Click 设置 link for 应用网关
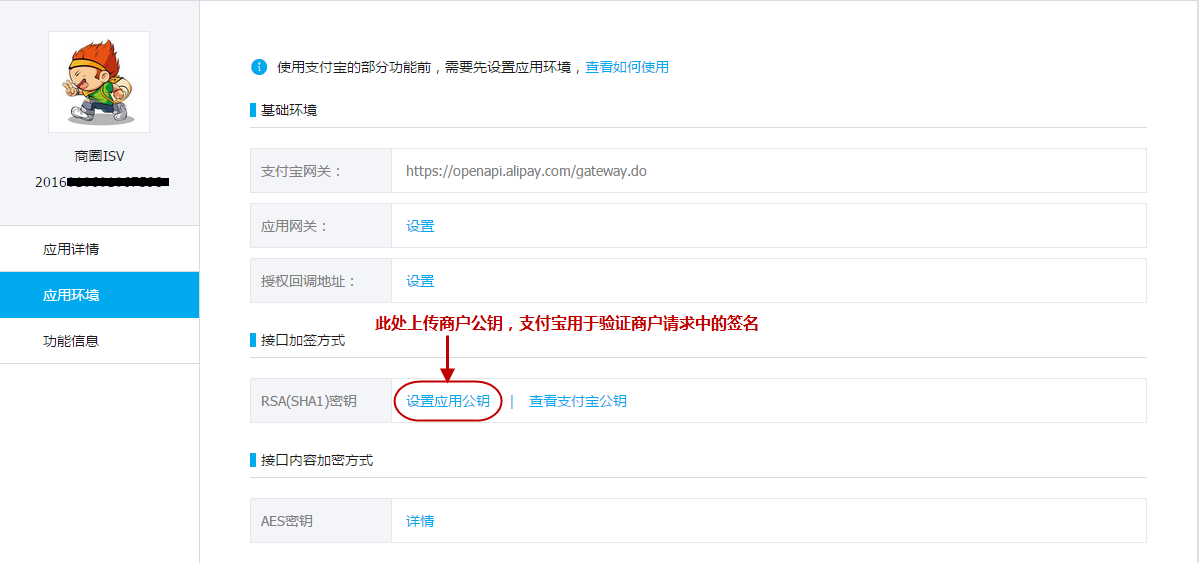This screenshot has width=1199, height=563. click(x=420, y=226)
